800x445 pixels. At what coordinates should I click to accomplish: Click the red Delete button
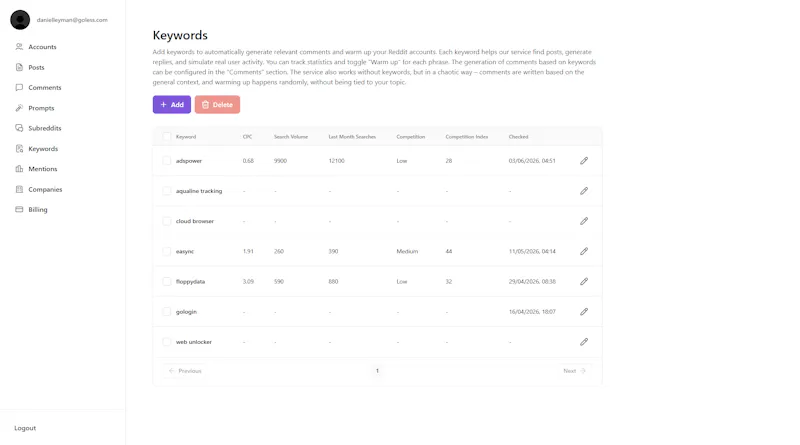click(x=217, y=105)
